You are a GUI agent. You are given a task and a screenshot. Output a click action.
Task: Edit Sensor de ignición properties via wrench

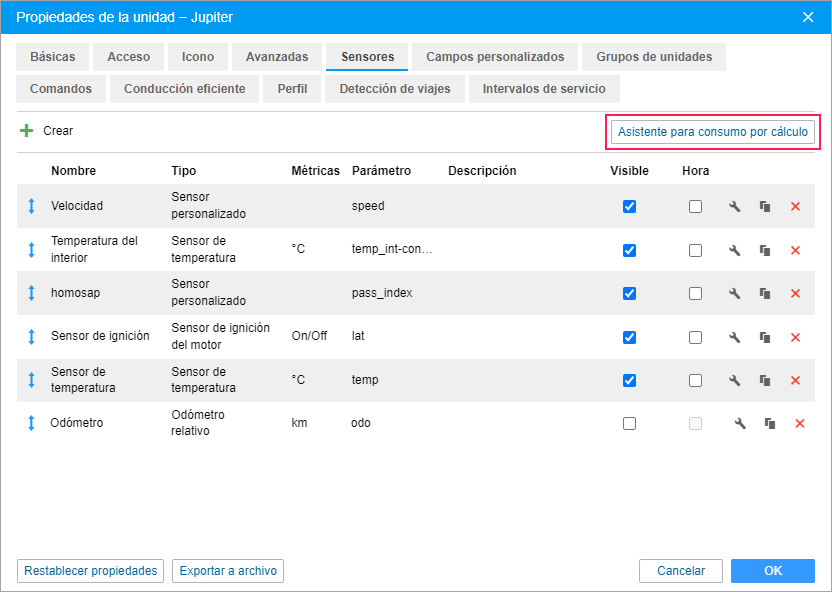[734, 337]
